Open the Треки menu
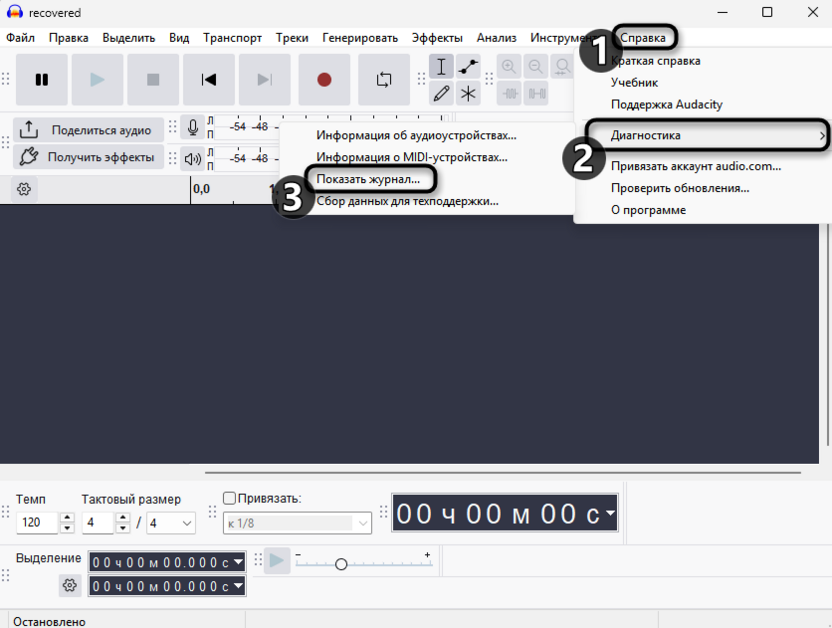Image resolution: width=832 pixels, height=628 pixels. point(292,38)
